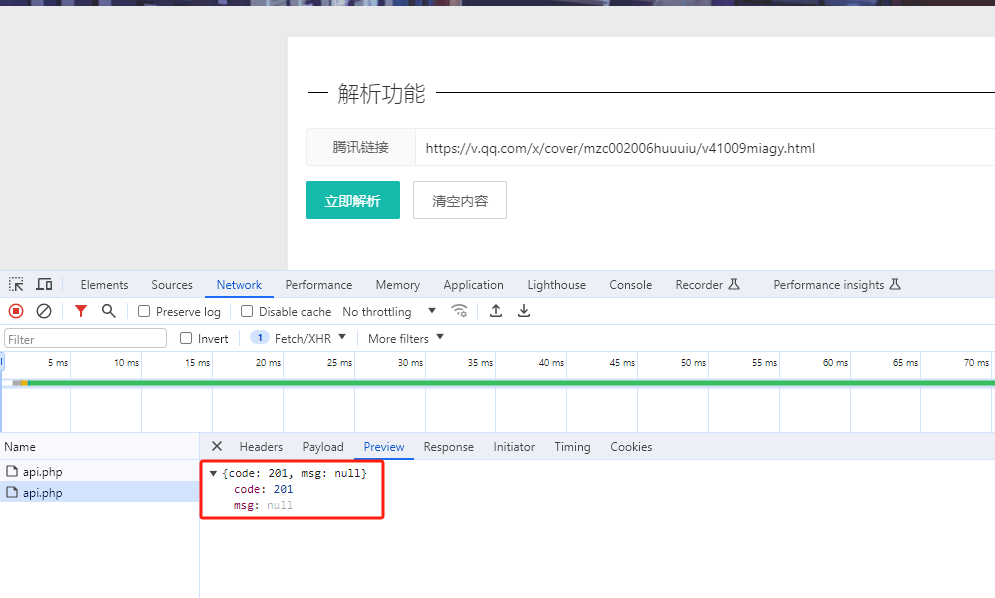Image resolution: width=995 pixels, height=598 pixels.
Task: View the raw Response tab
Action: (449, 447)
